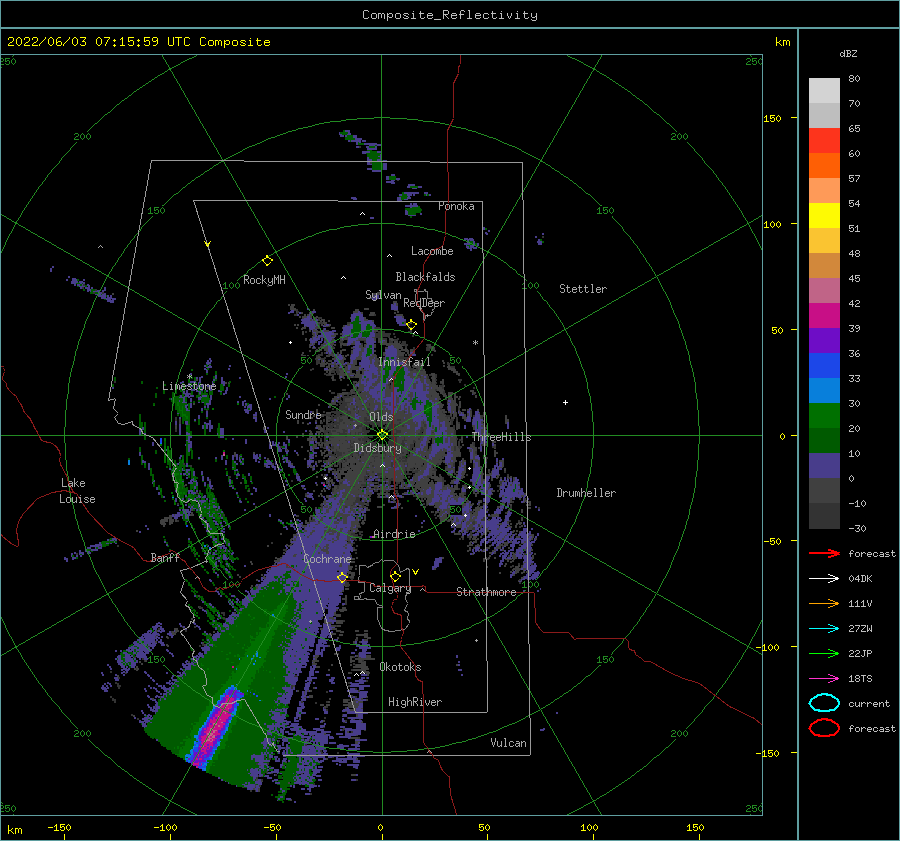Click the Calgary city label
This screenshot has width=900, height=841.
pos(390,588)
